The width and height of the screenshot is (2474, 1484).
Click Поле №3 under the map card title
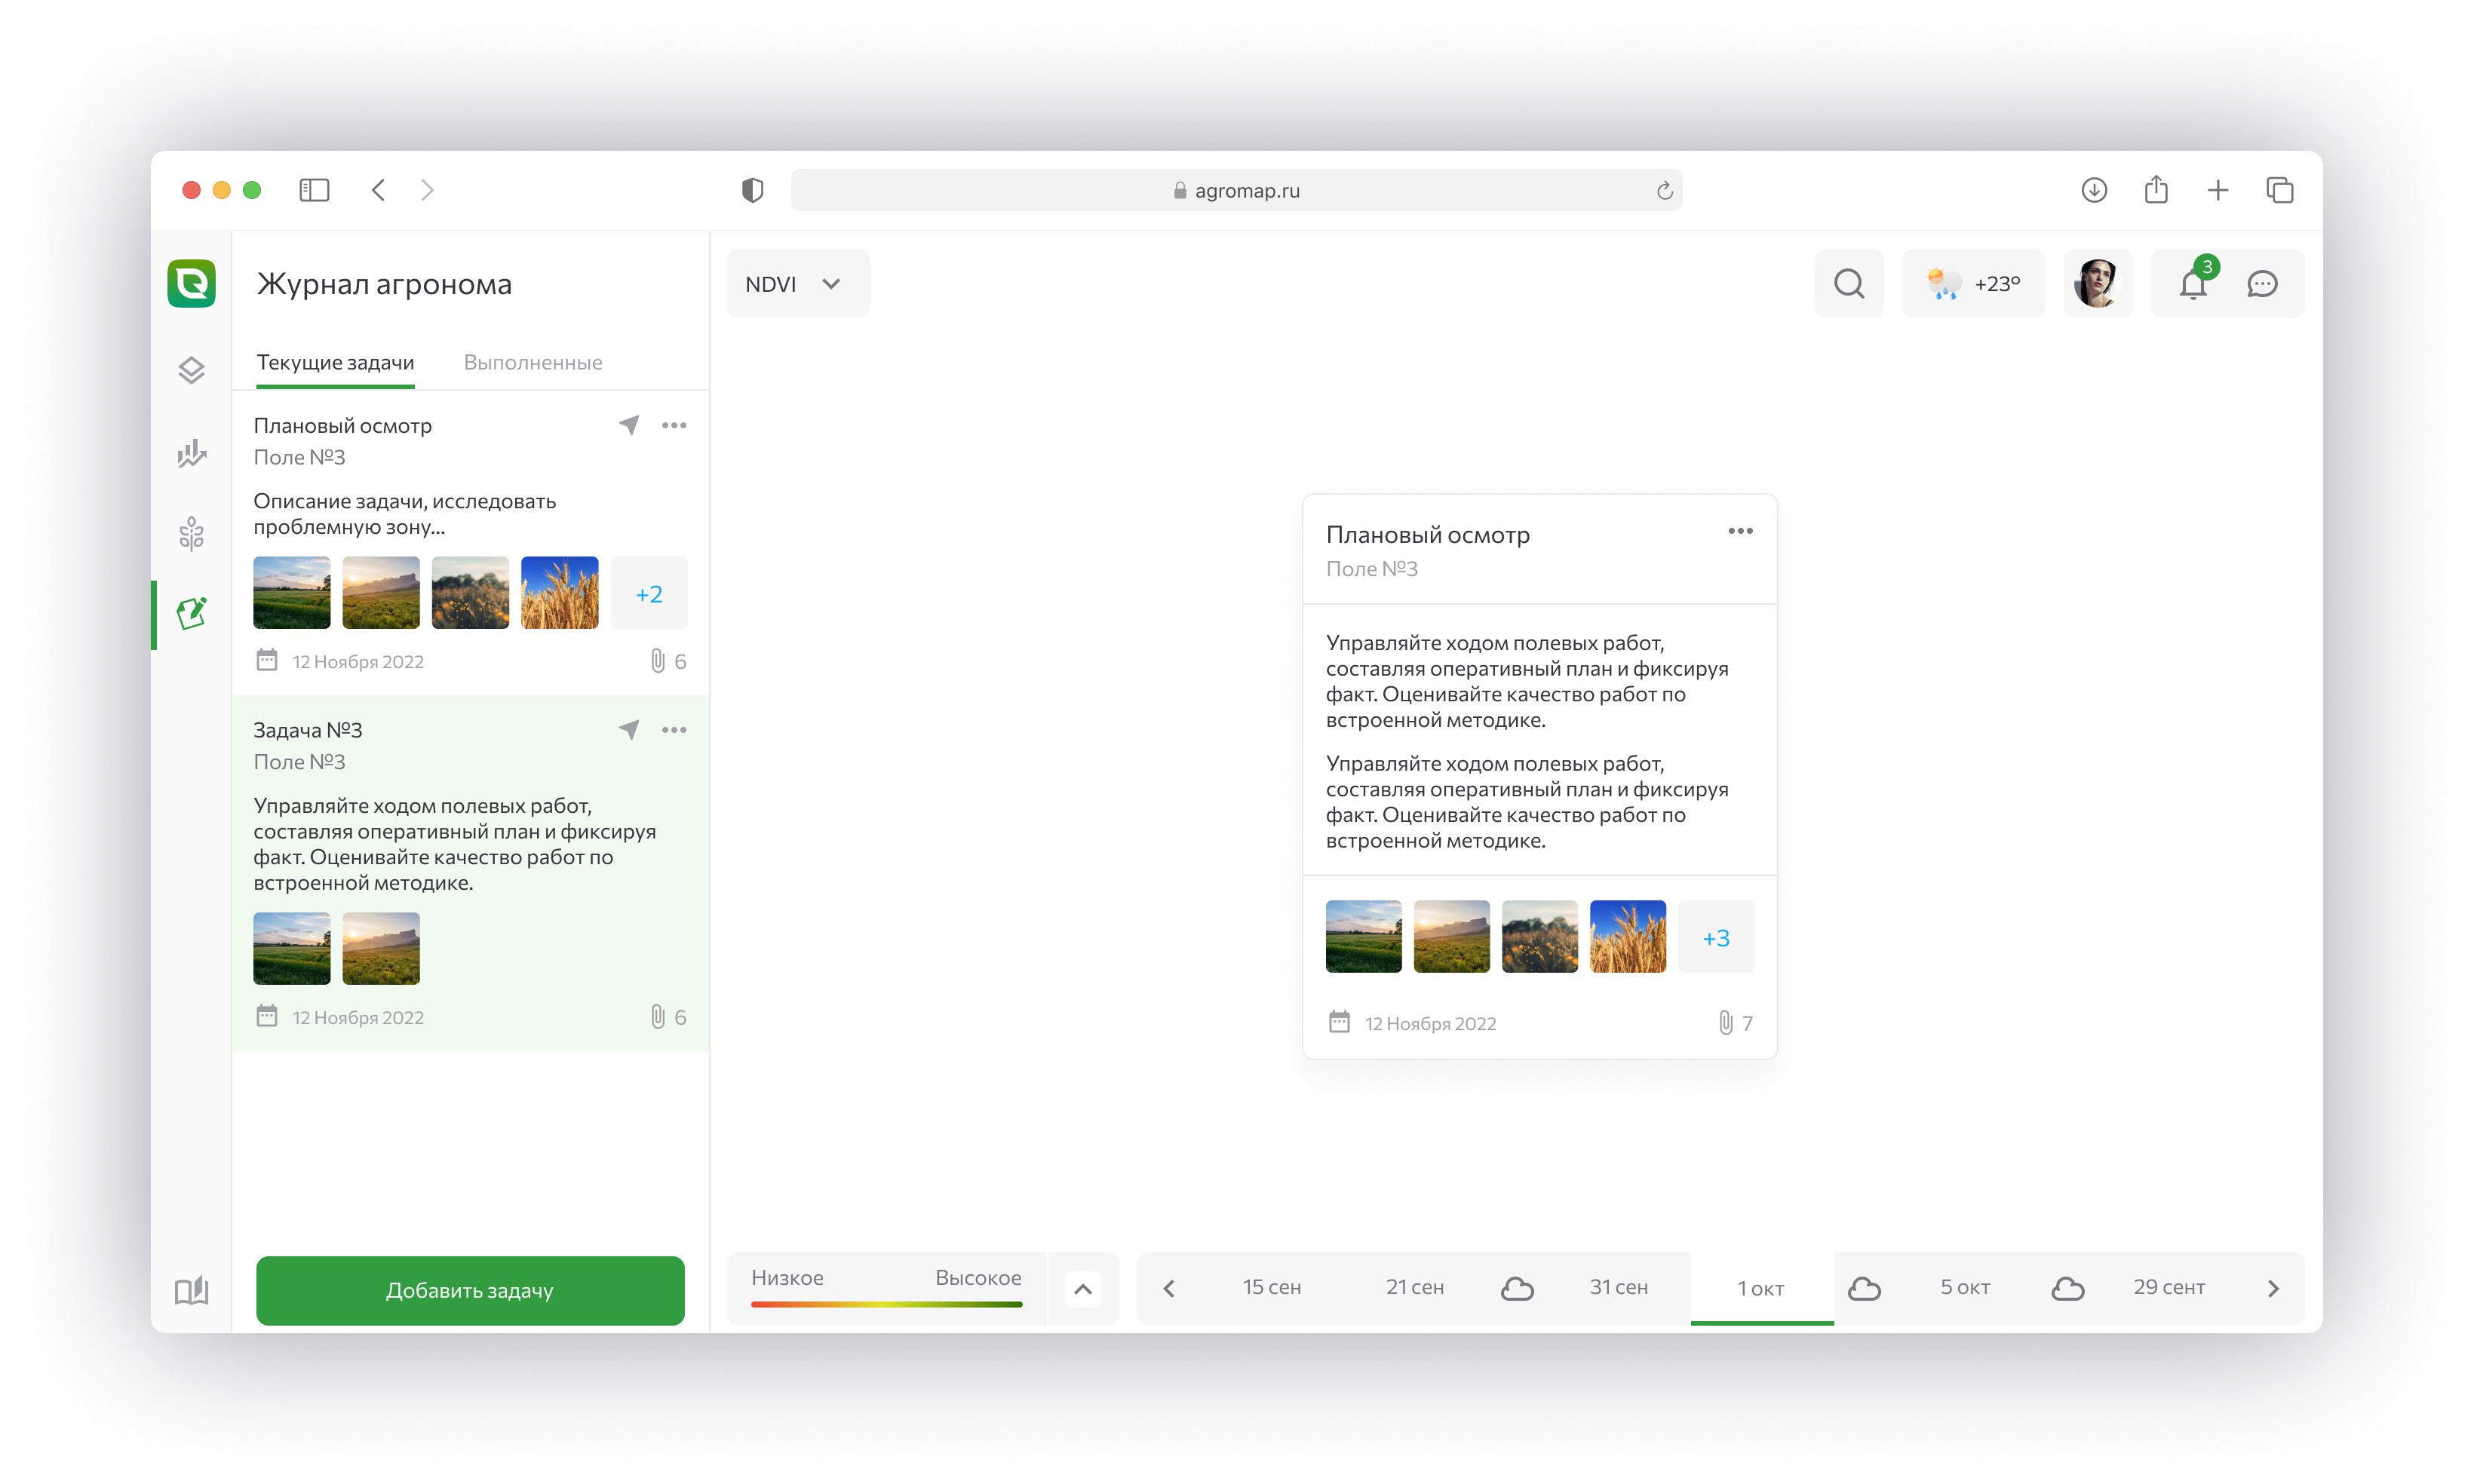point(1372,569)
